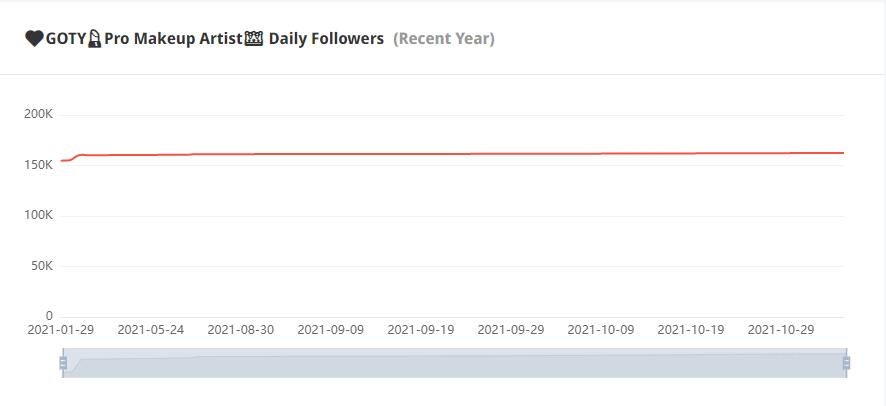Select the 2021-01-29 date on x-axis
The height and width of the screenshot is (406, 886).
pyautogui.click(x=61, y=329)
